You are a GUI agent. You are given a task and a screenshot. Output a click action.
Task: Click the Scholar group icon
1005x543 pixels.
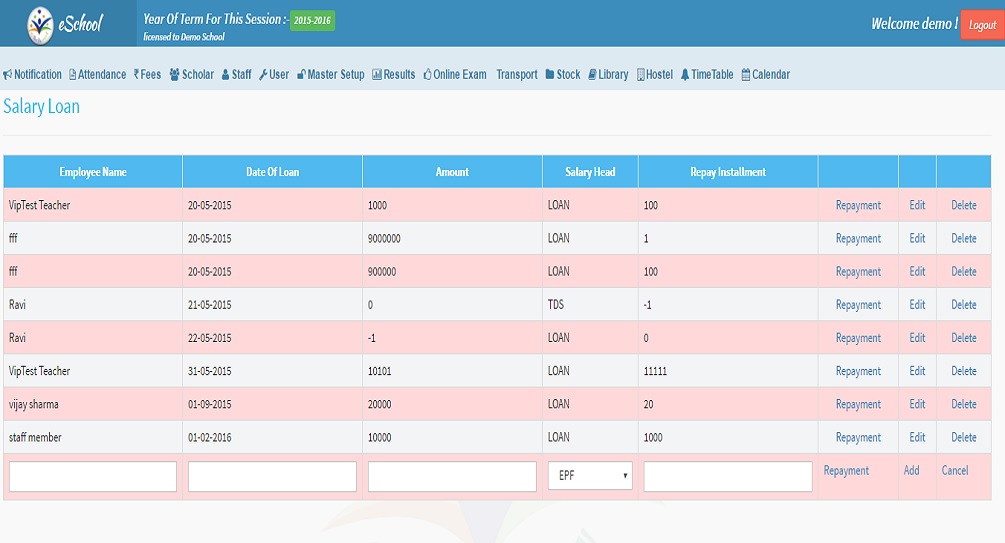[175, 75]
